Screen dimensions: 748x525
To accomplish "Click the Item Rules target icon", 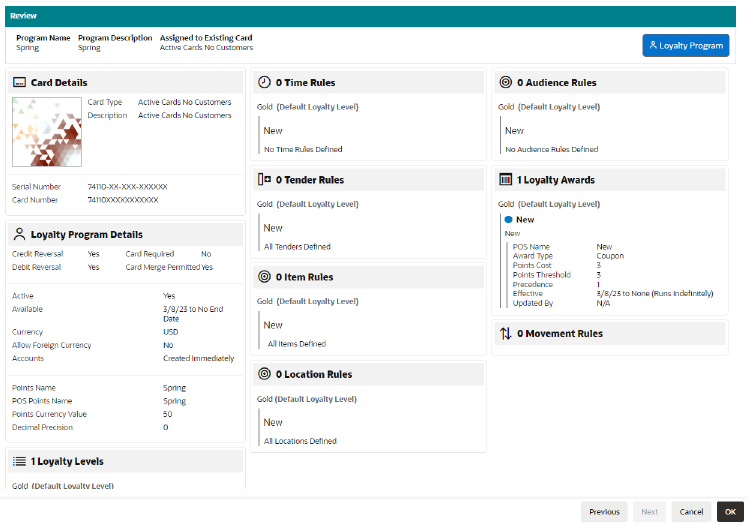I will (x=264, y=277).
